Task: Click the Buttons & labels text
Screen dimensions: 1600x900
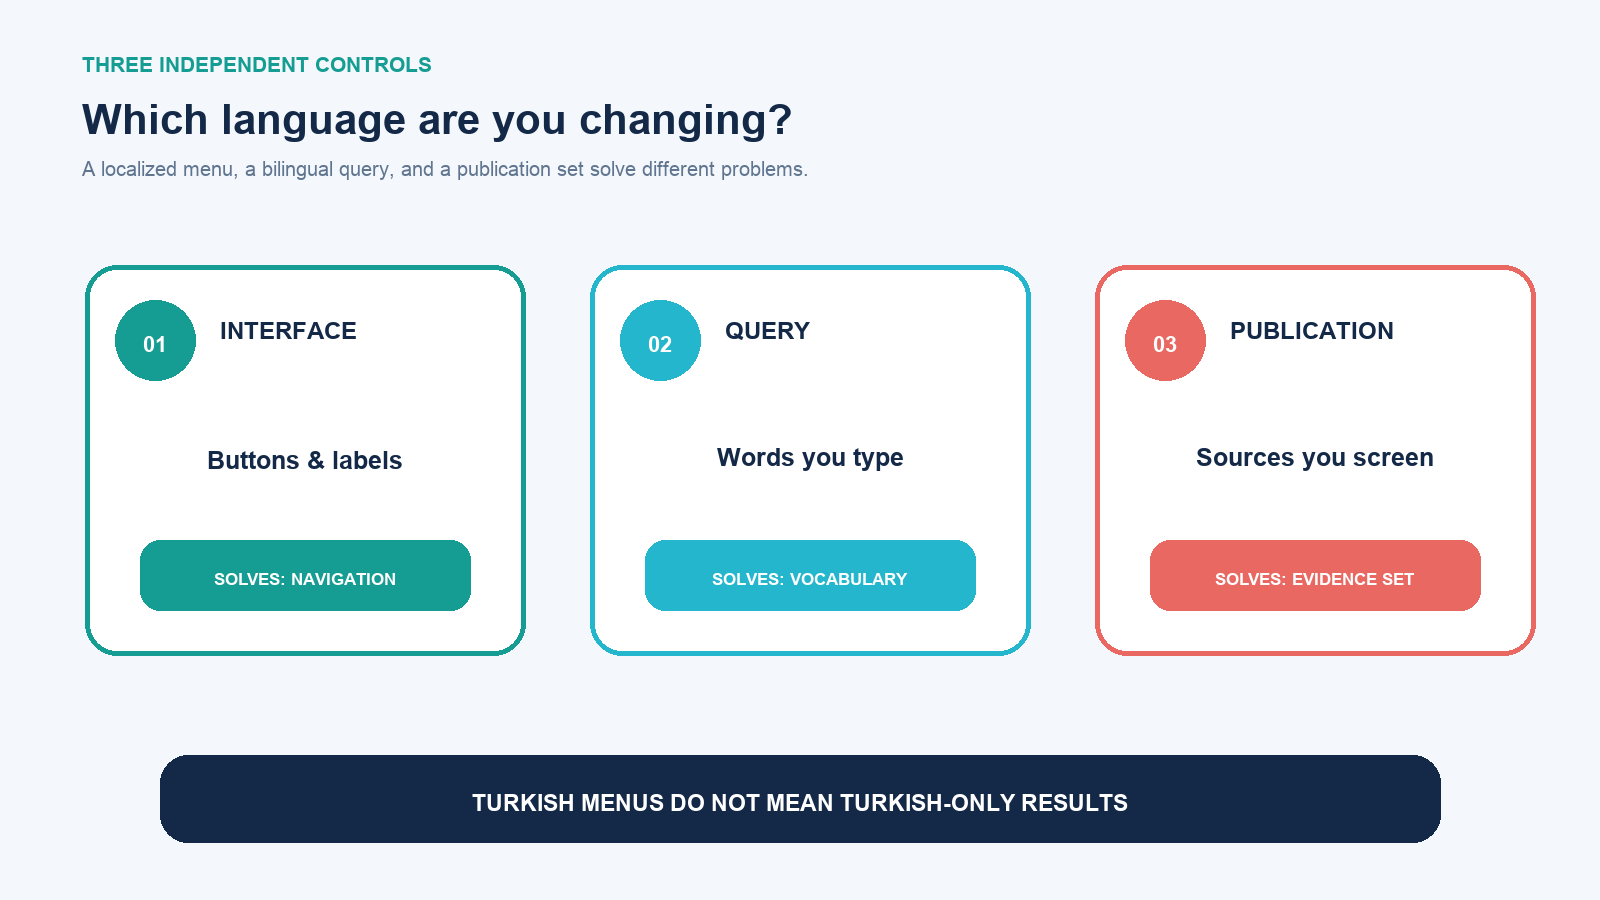Action: tap(305, 460)
